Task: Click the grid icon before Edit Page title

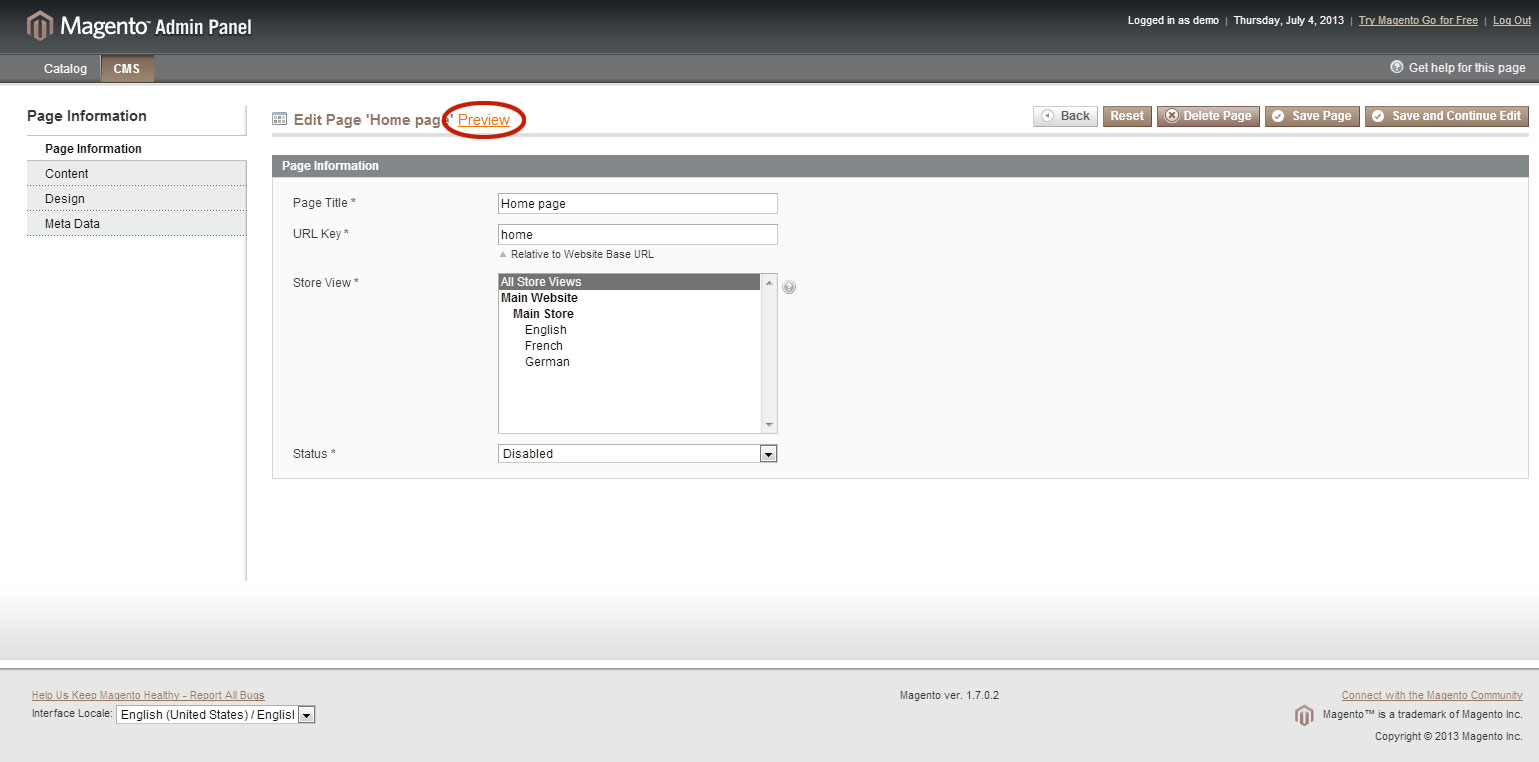Action: [280, 119]
